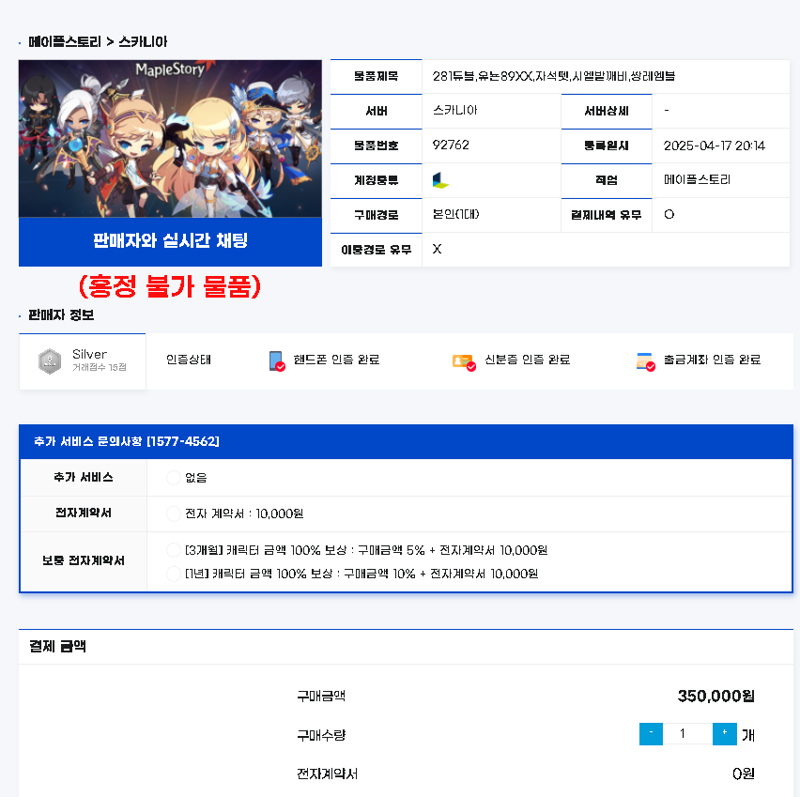Open 판매자와 실시간 채팅 button
Image resolution: width=800 pixels, height=797 pixels.
point(170,242)
